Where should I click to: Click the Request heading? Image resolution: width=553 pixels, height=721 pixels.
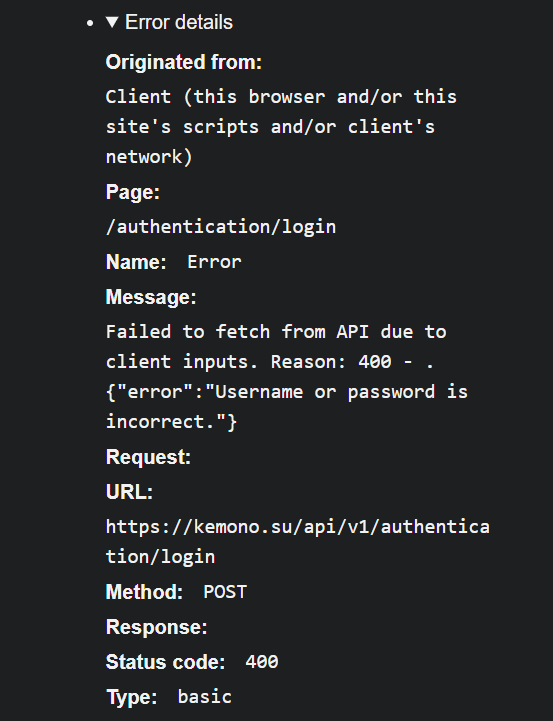click(x=148, y=457)
